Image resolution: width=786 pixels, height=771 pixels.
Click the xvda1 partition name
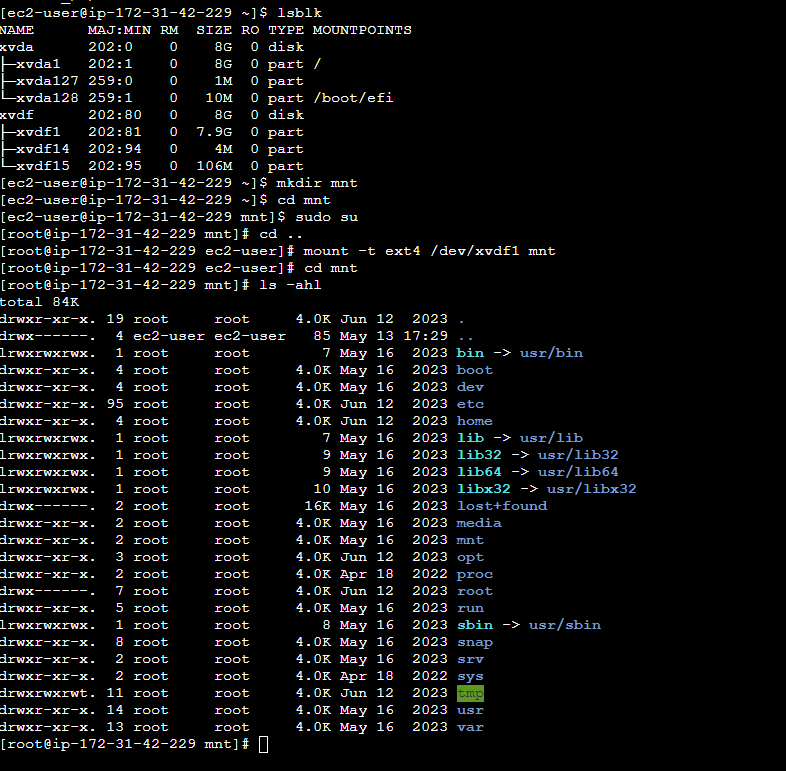[38, 64]
